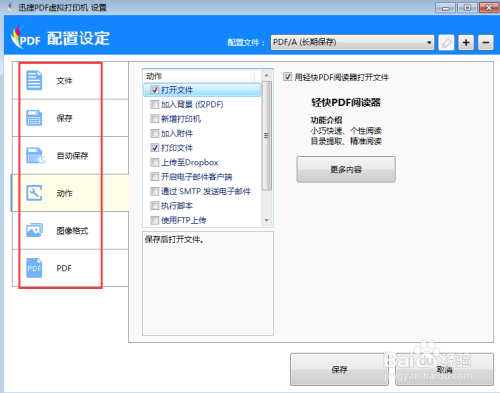
Task: Go to the 自动保存 tab
Action: point(70,155)
